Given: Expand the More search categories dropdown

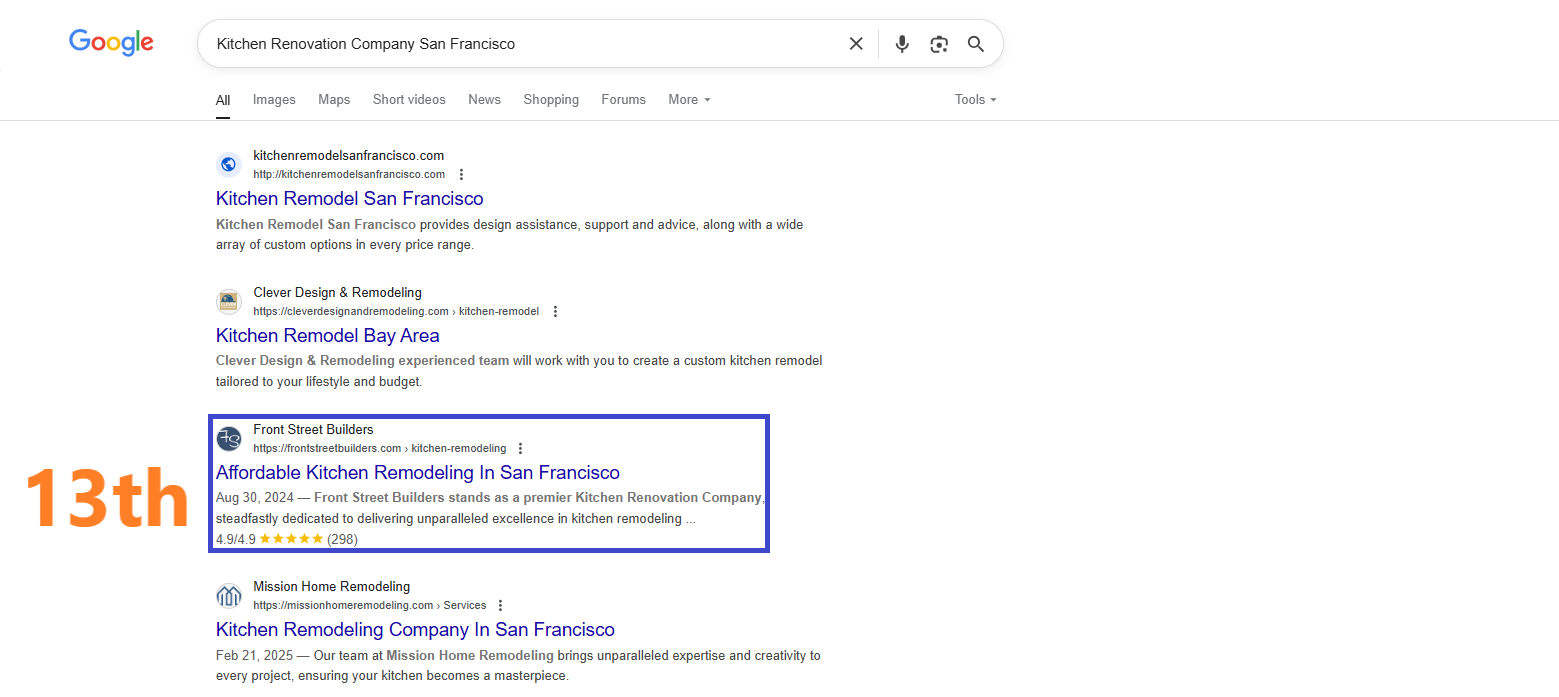Looking at the screenshot, I should click(689, 99).
